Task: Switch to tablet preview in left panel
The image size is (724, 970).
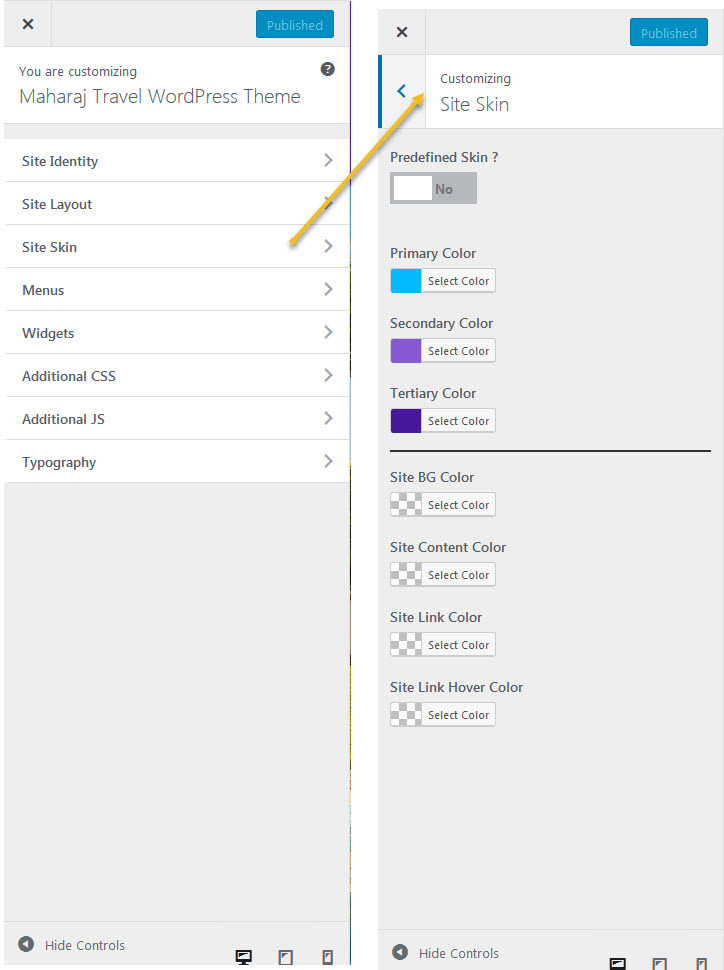Action: [x=285, y=957]
